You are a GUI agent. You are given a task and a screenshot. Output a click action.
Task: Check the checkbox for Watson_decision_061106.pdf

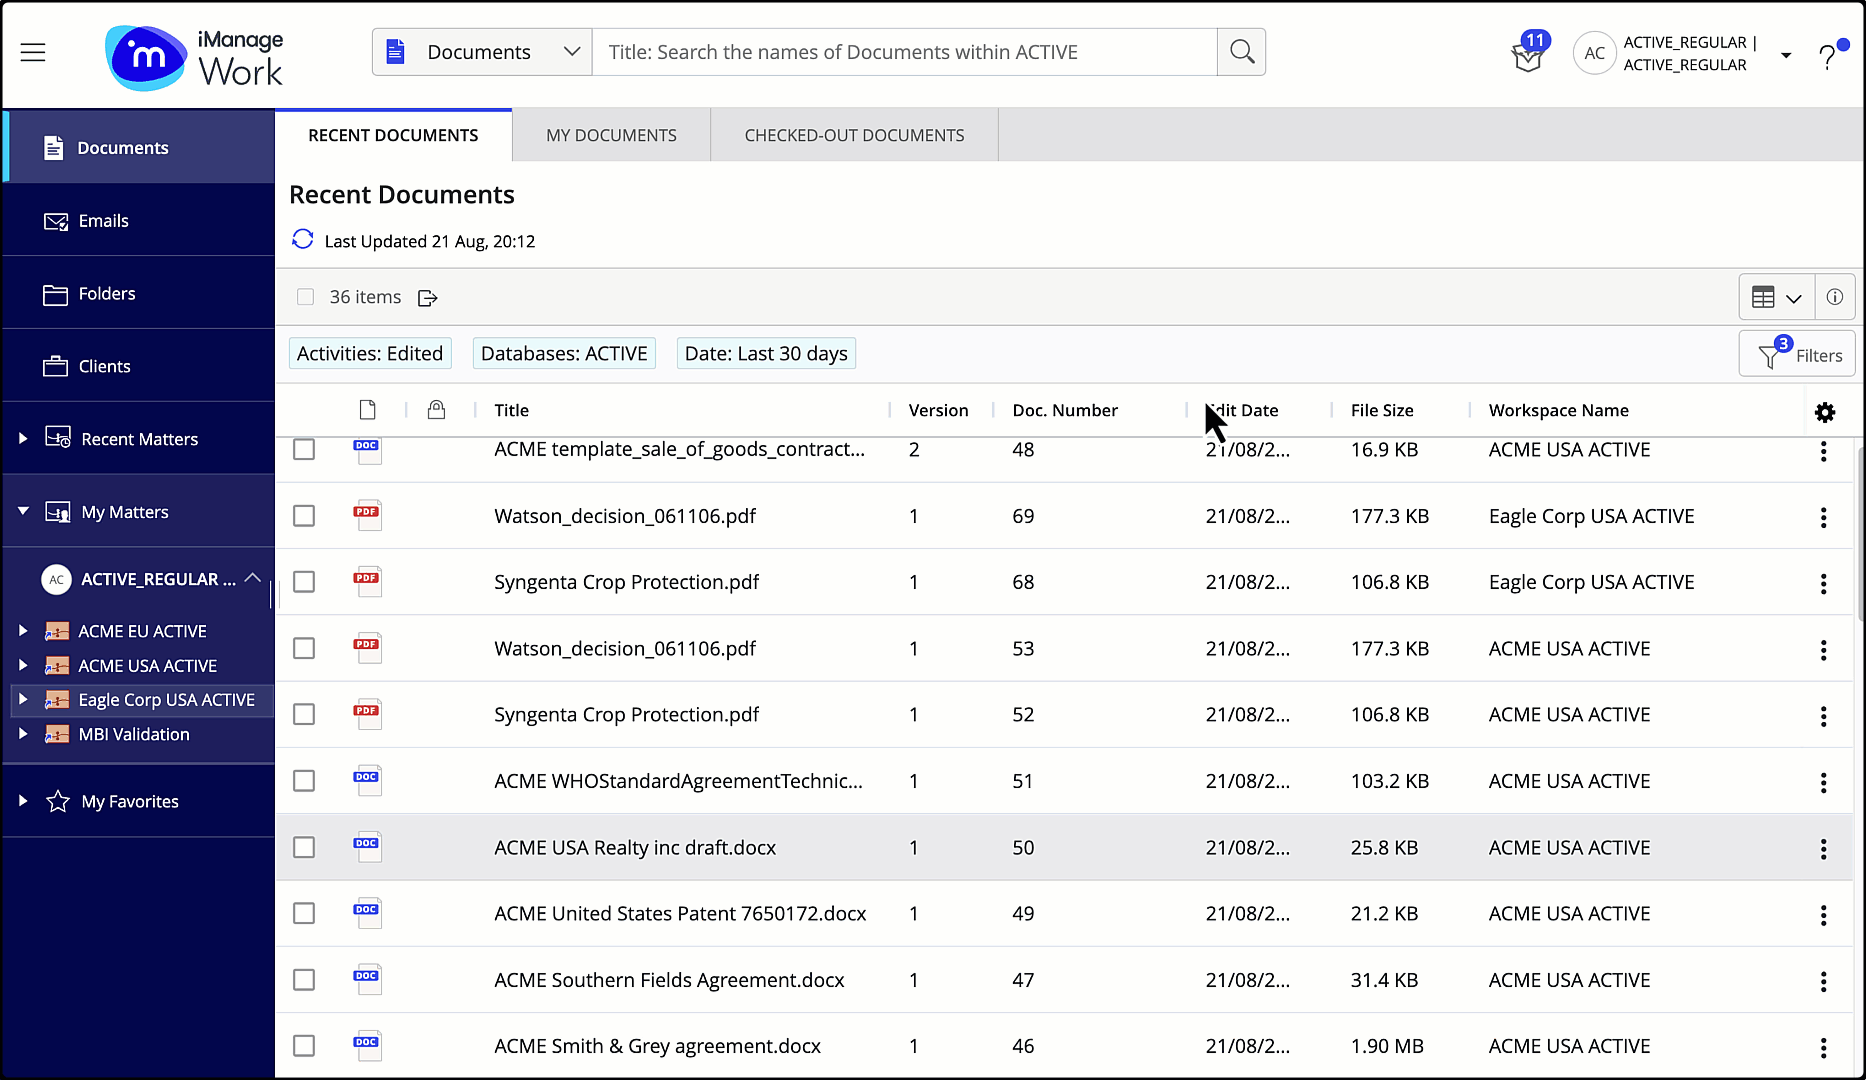[x=304, y=516]
